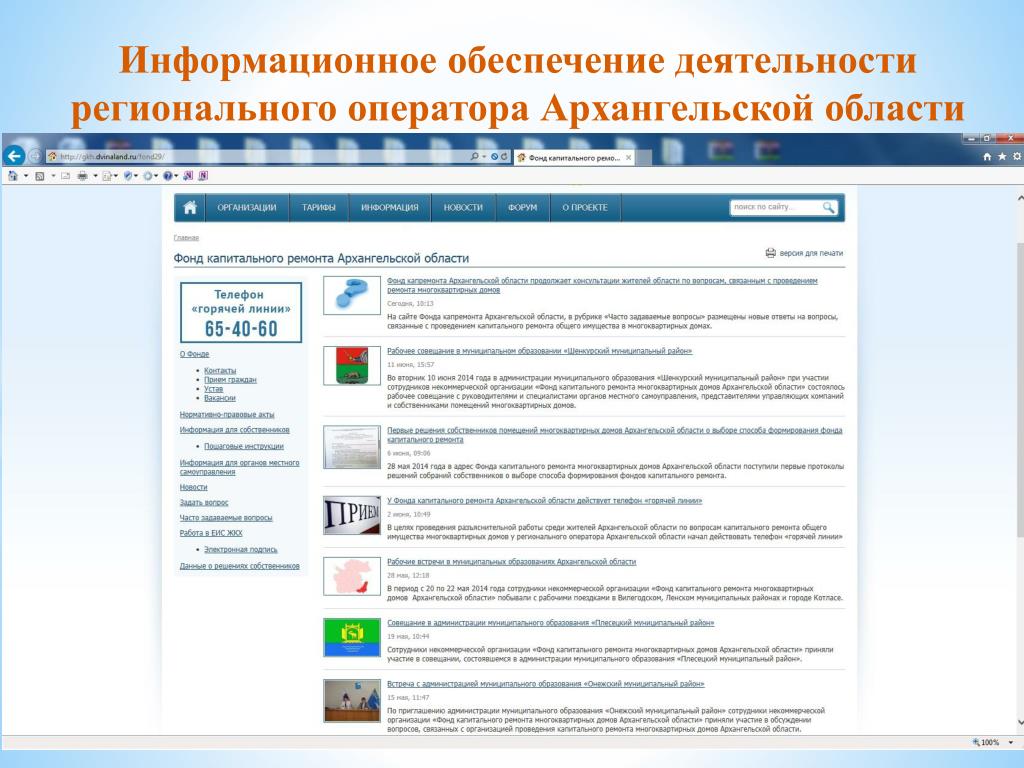This screenshot has height=768, width=1024.
Task: Open the Page menu dropdown arrow
Action: pos(116,176)
